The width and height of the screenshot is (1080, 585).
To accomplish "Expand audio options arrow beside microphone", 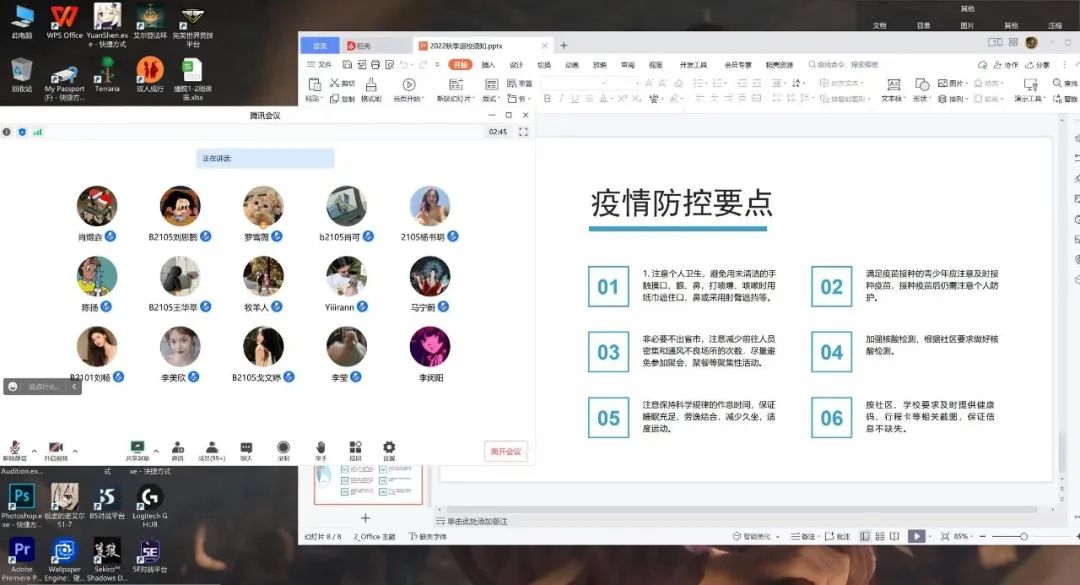I will [x=34, y=451].
